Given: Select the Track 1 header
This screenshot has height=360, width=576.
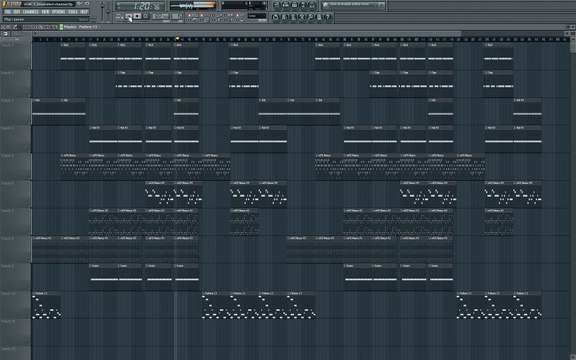Looking at the screenshot, I should (x=15, y=56).
